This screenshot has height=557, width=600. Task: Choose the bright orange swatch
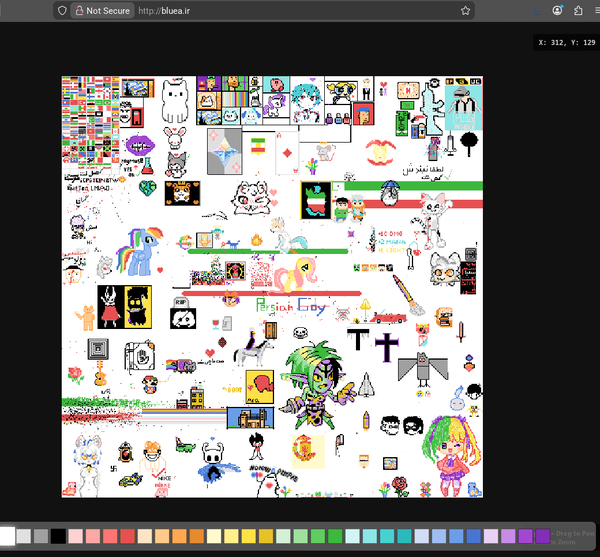pyautogui.click(x=179, y=536)
